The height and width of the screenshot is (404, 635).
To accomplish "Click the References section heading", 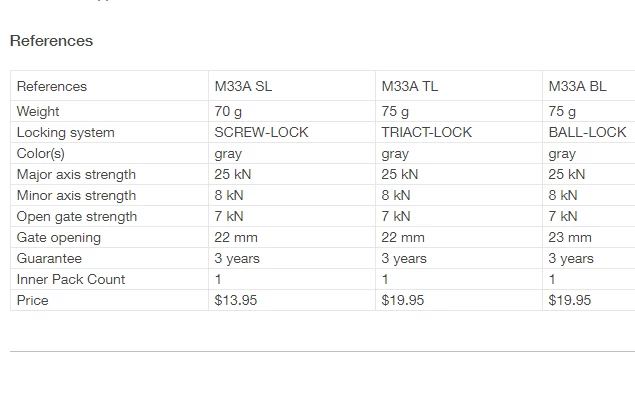I will click(x=51, y=41).
